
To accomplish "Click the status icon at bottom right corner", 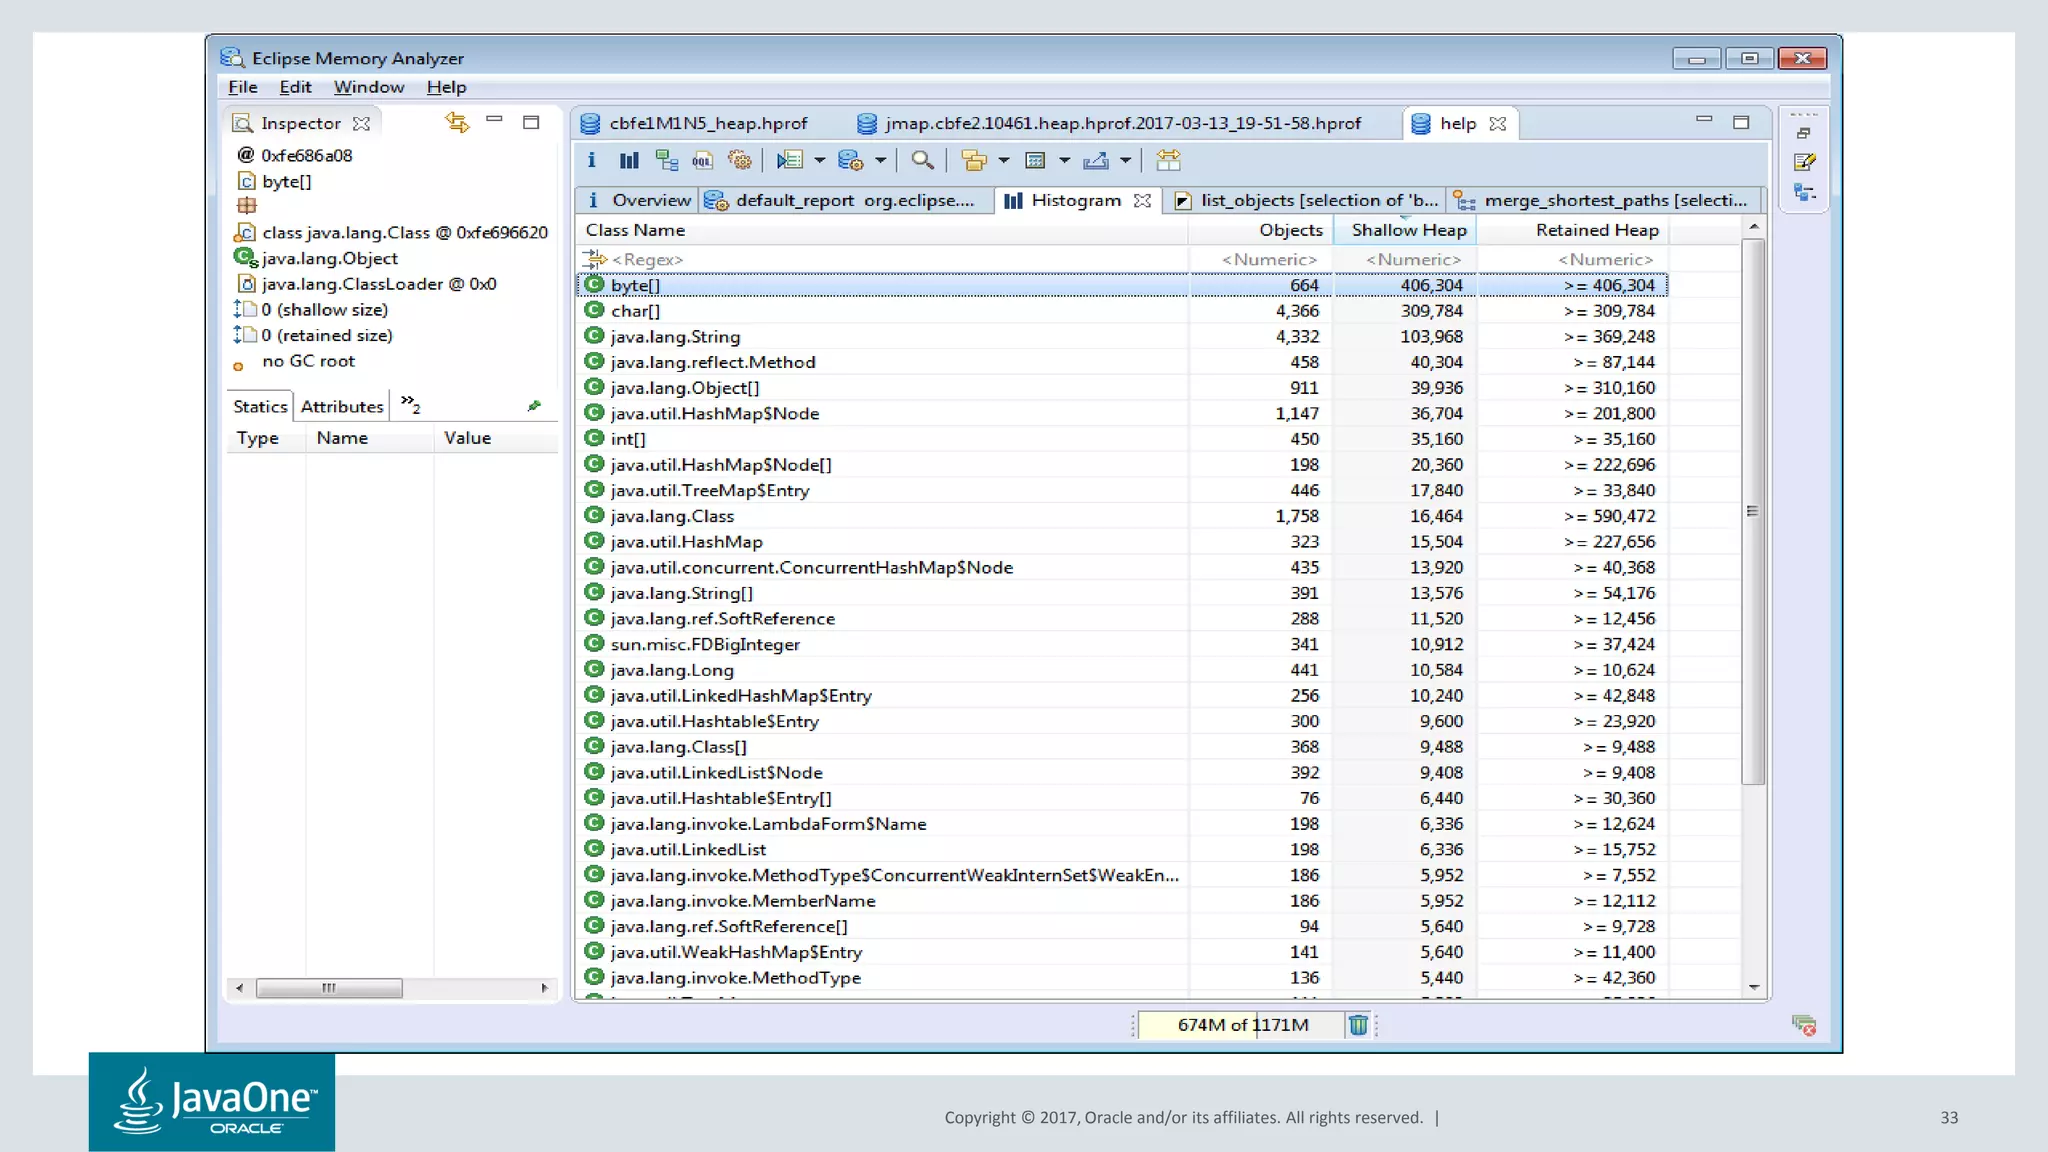I will pos(1804,1025).
